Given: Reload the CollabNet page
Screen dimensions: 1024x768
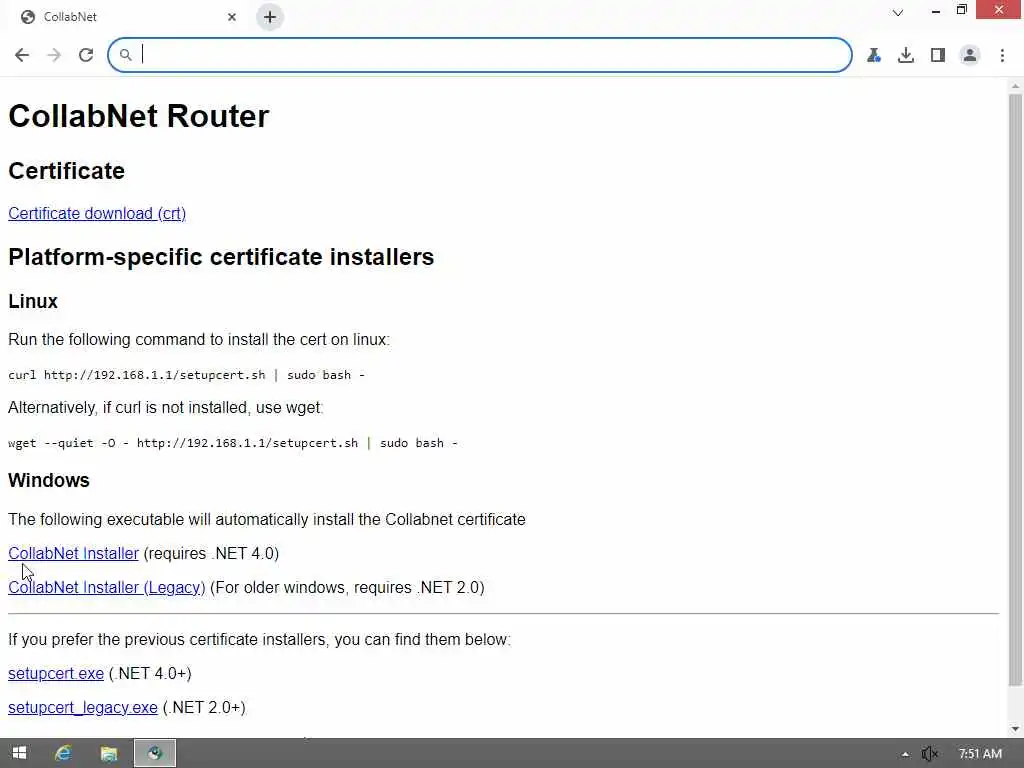Looking at the screenshot, I should 86,55.
